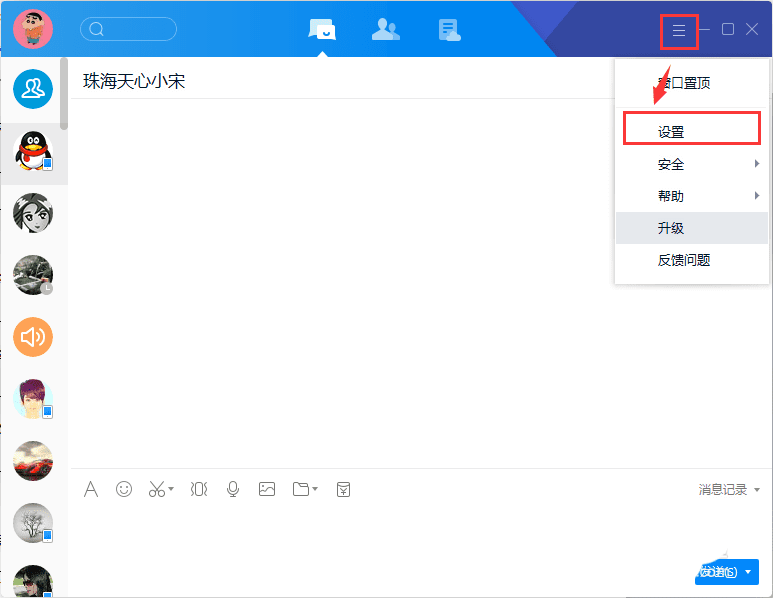Expand the screenshot options dropdown arrow
773x598 pixels.
[x=171, y=489]
